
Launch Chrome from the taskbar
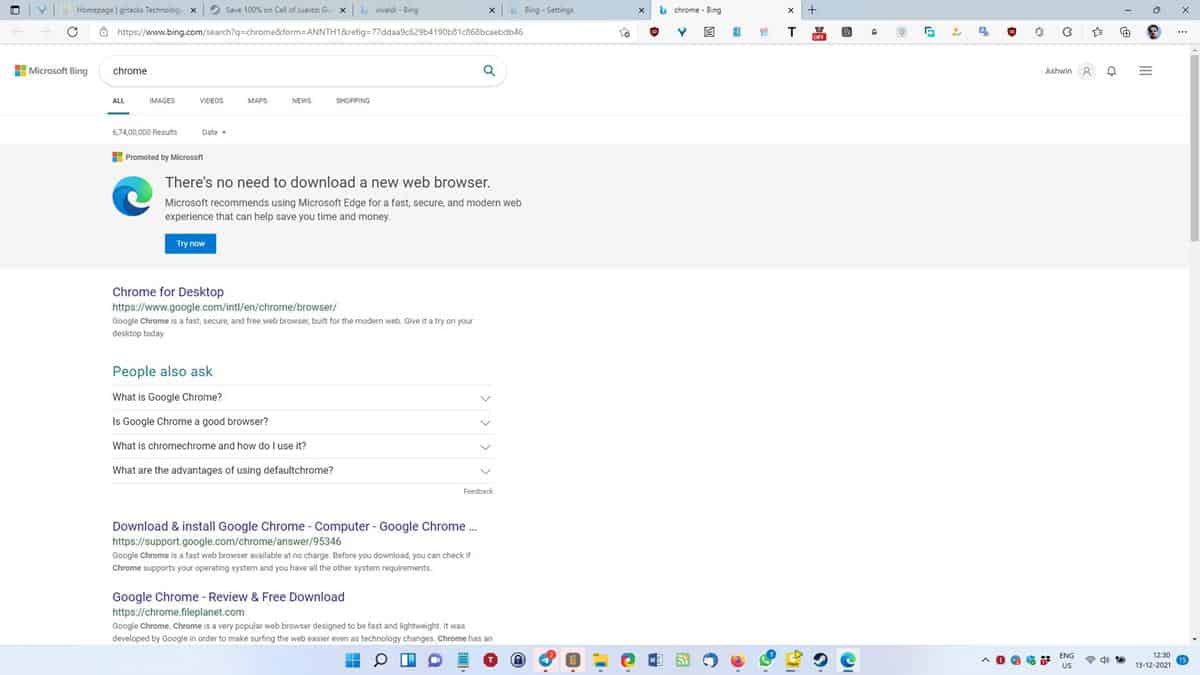pyautogui.click(x=626, y=660)
